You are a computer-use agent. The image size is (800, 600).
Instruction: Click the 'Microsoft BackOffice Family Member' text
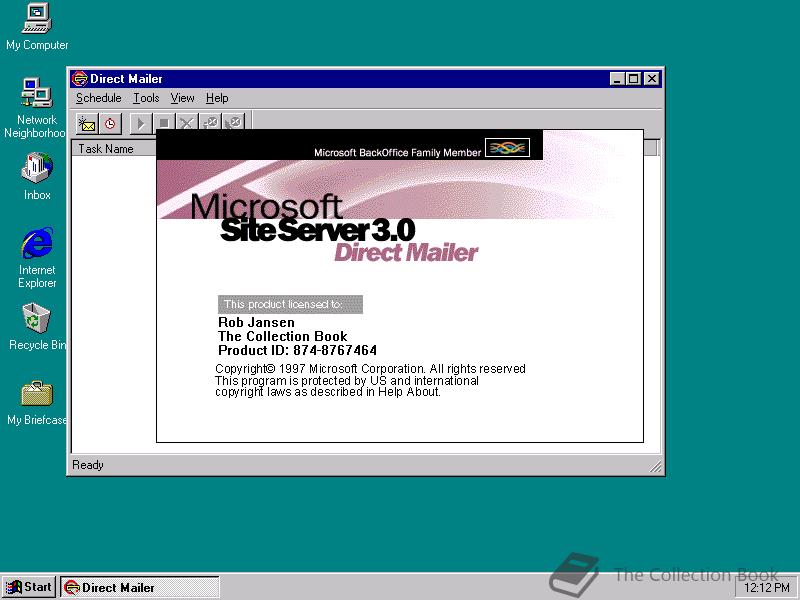pos(397,152)
